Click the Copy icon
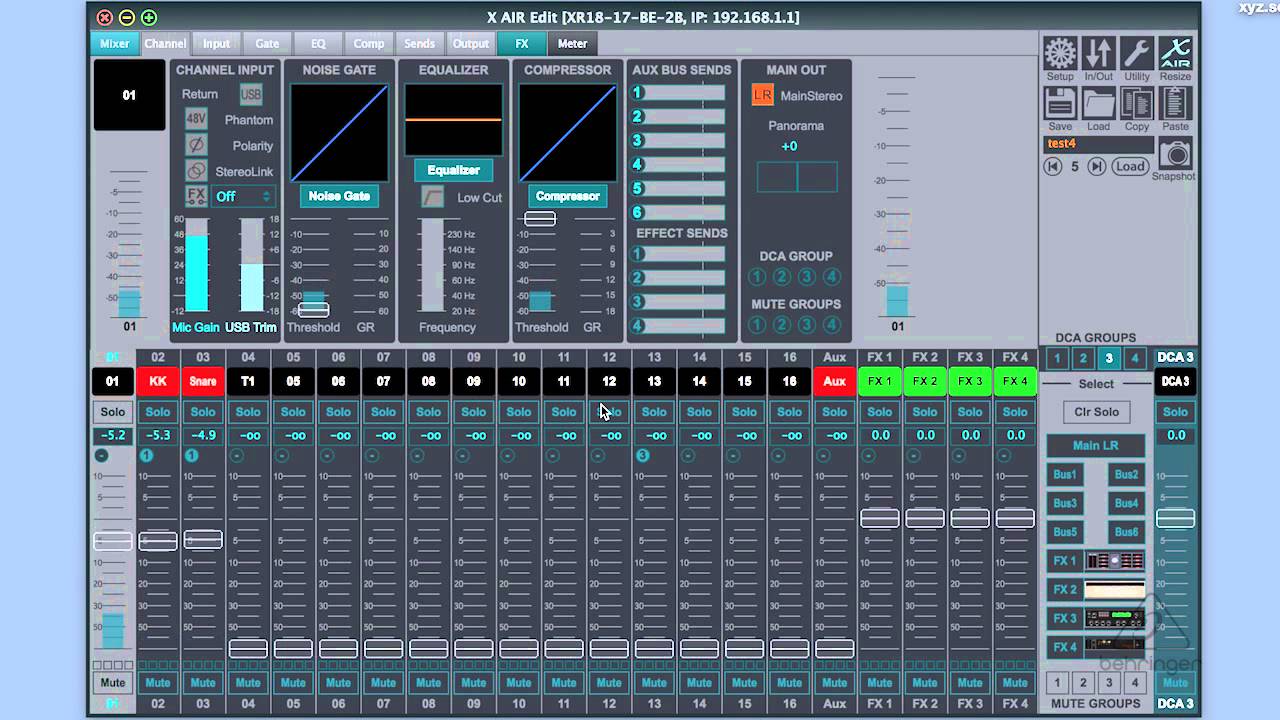 coord(1137,103)
